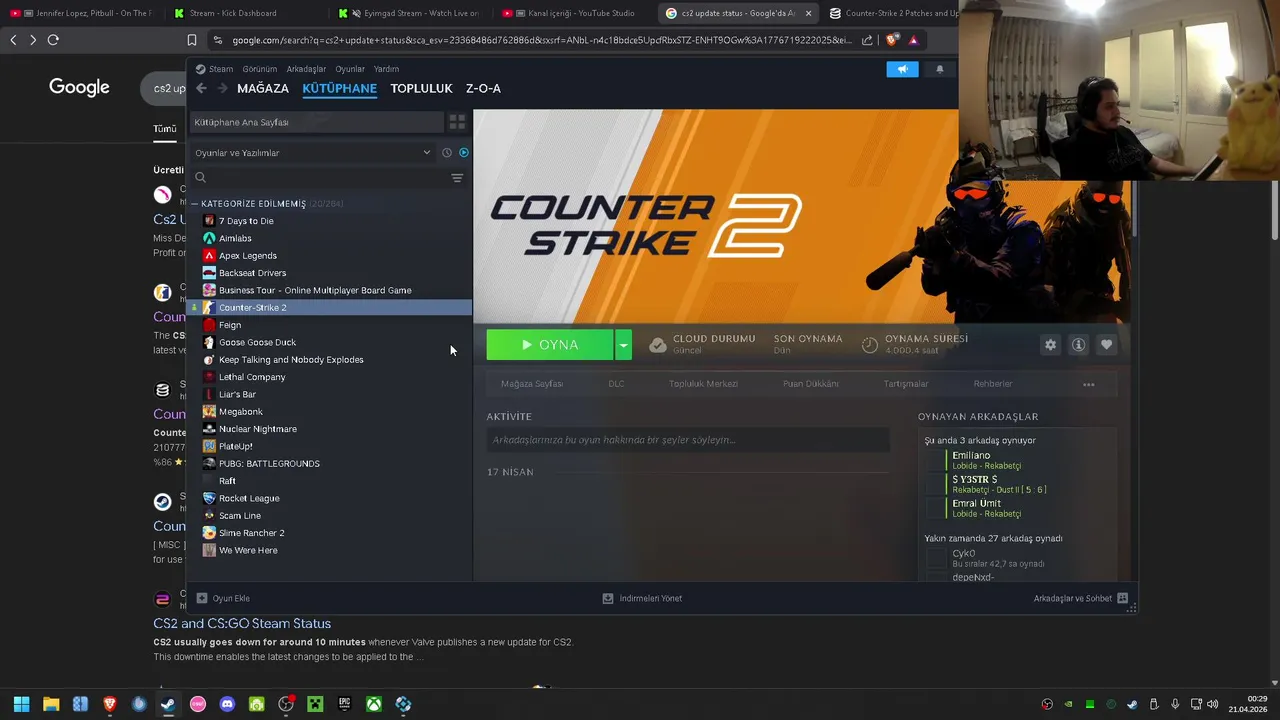
Task: Select Liar's Bar in library
Action: coord(237,394)
